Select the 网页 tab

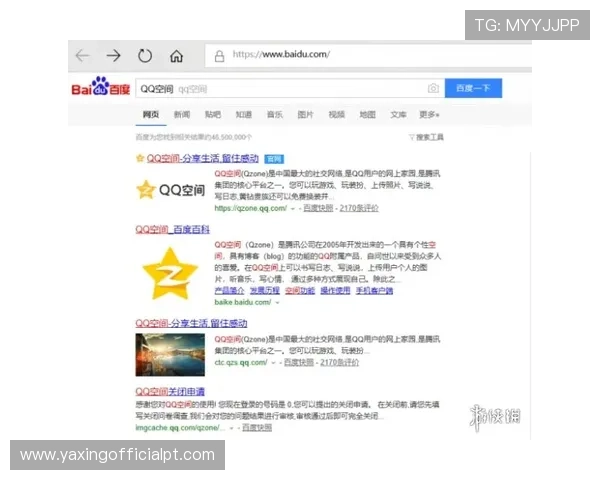tap(151, 114)
